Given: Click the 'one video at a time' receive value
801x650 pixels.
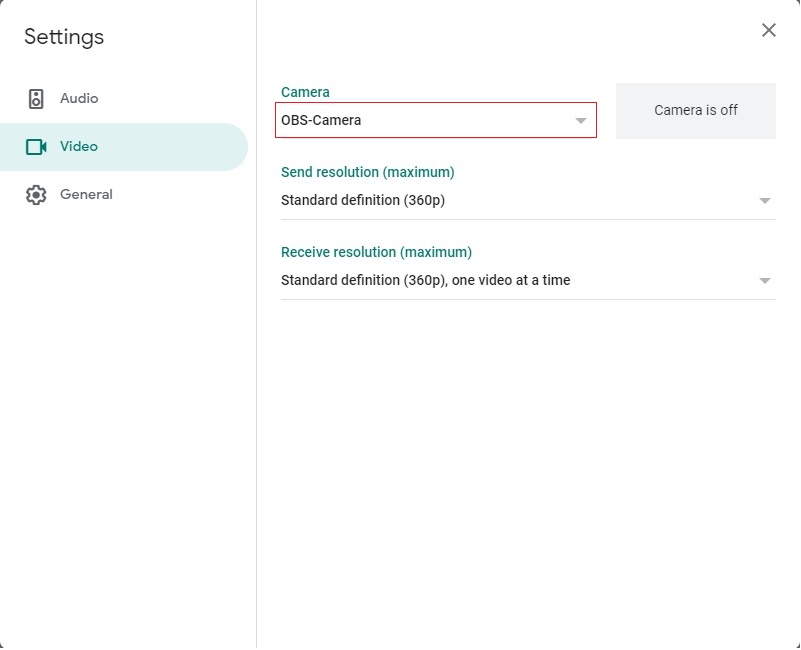Looking at the screenshot, I should tap(511, 280).
